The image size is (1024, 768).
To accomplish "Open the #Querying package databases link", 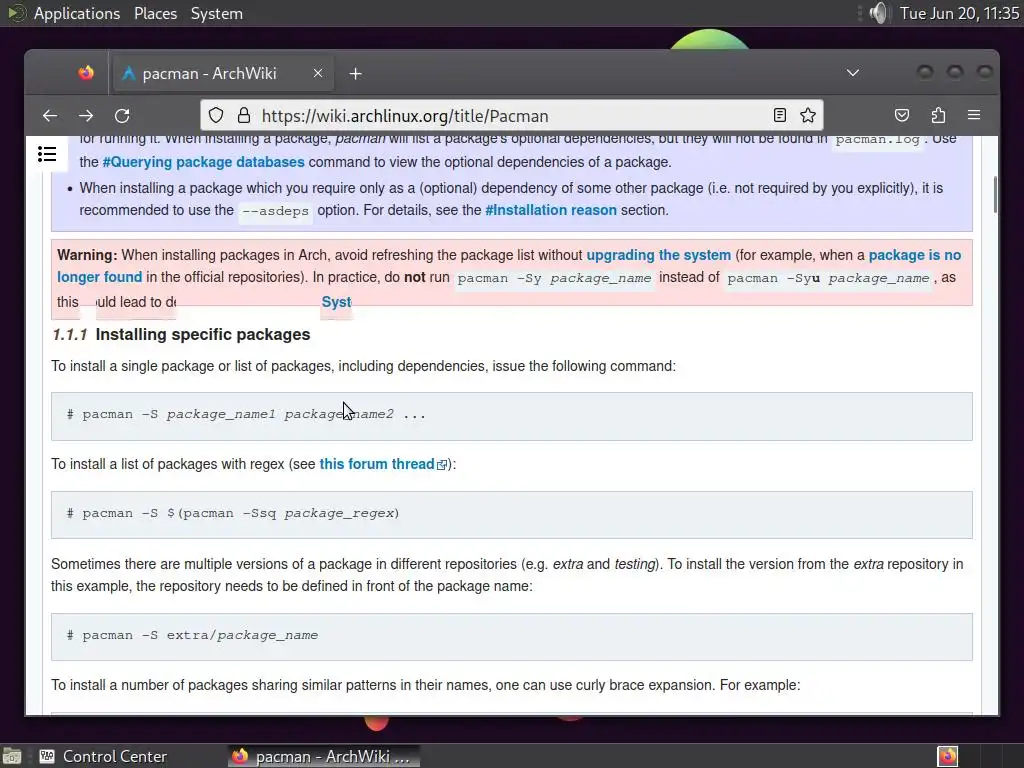I will coord(203,162).
